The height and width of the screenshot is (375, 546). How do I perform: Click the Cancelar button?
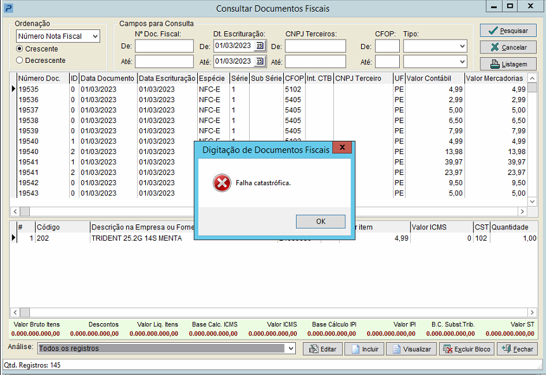(508, 47)
